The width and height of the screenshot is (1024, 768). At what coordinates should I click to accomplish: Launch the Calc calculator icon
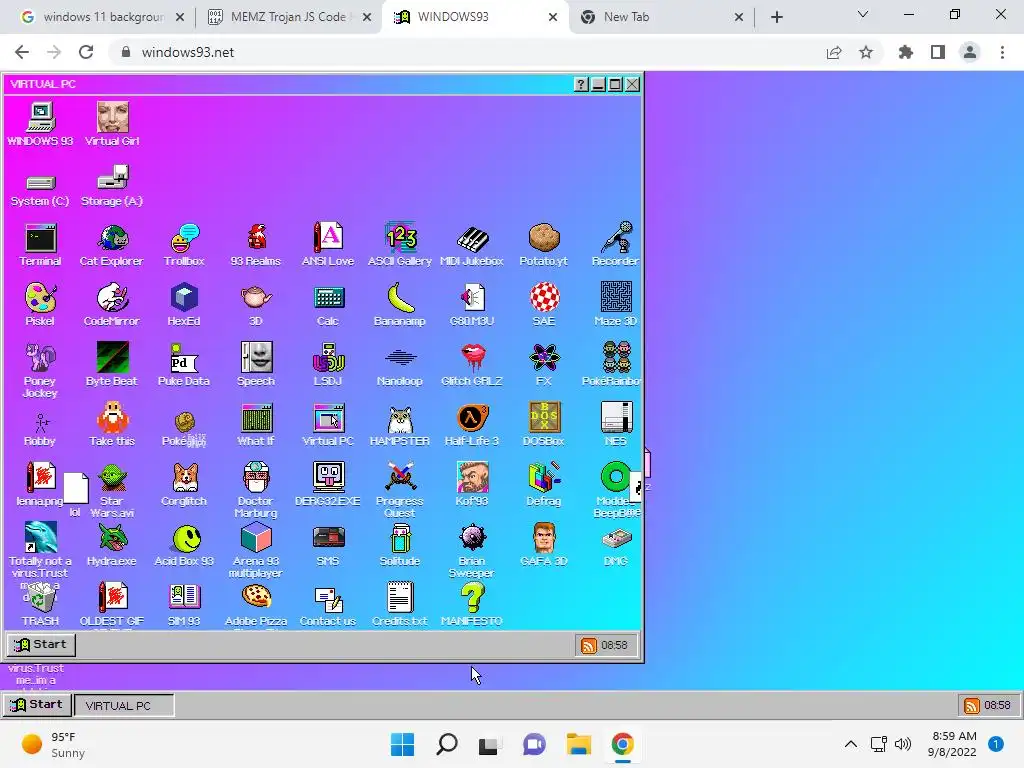coord(328,305)
